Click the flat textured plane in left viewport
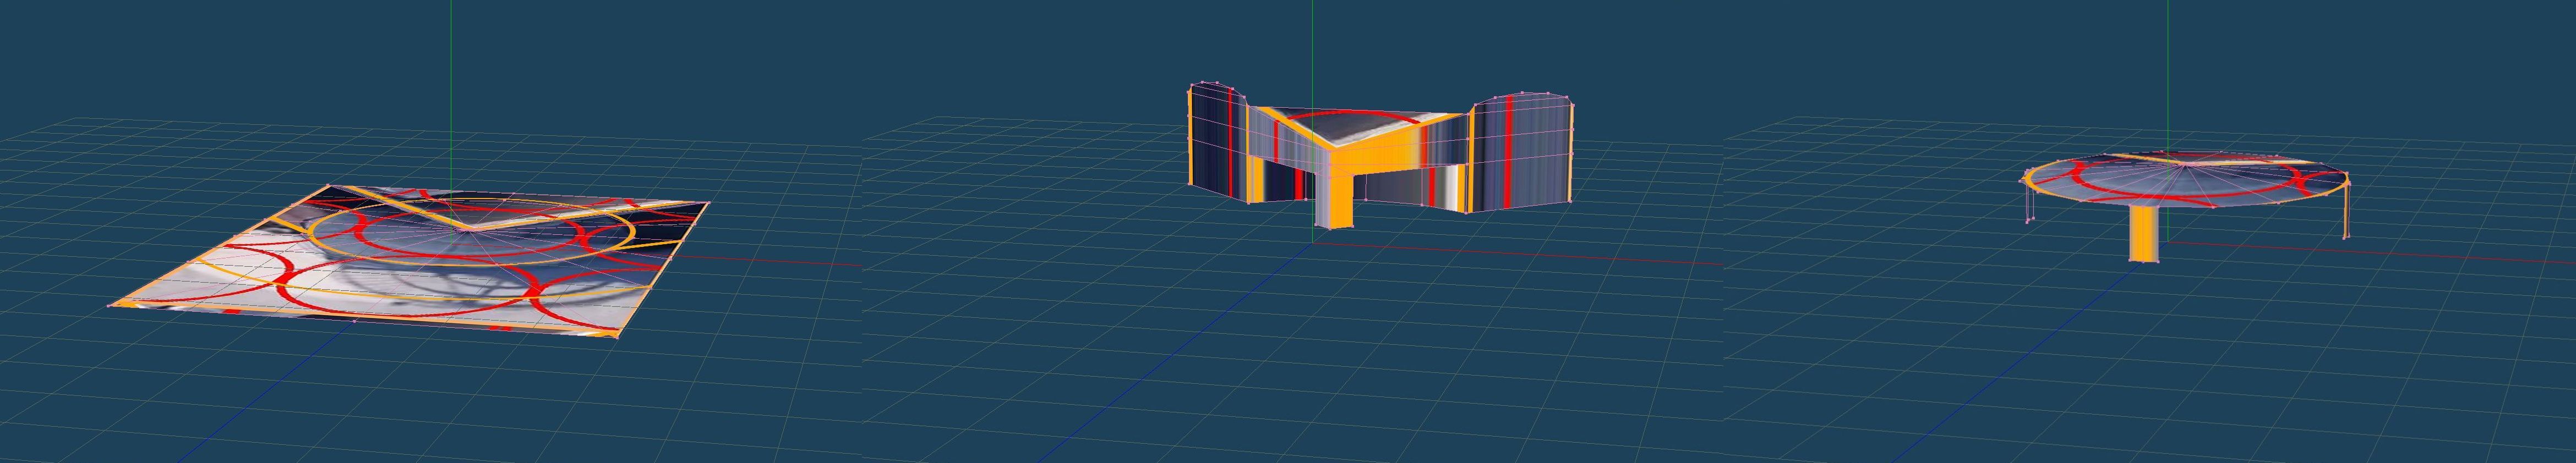This screenshot has width=2576, height=463. click(x=400, y=270)
